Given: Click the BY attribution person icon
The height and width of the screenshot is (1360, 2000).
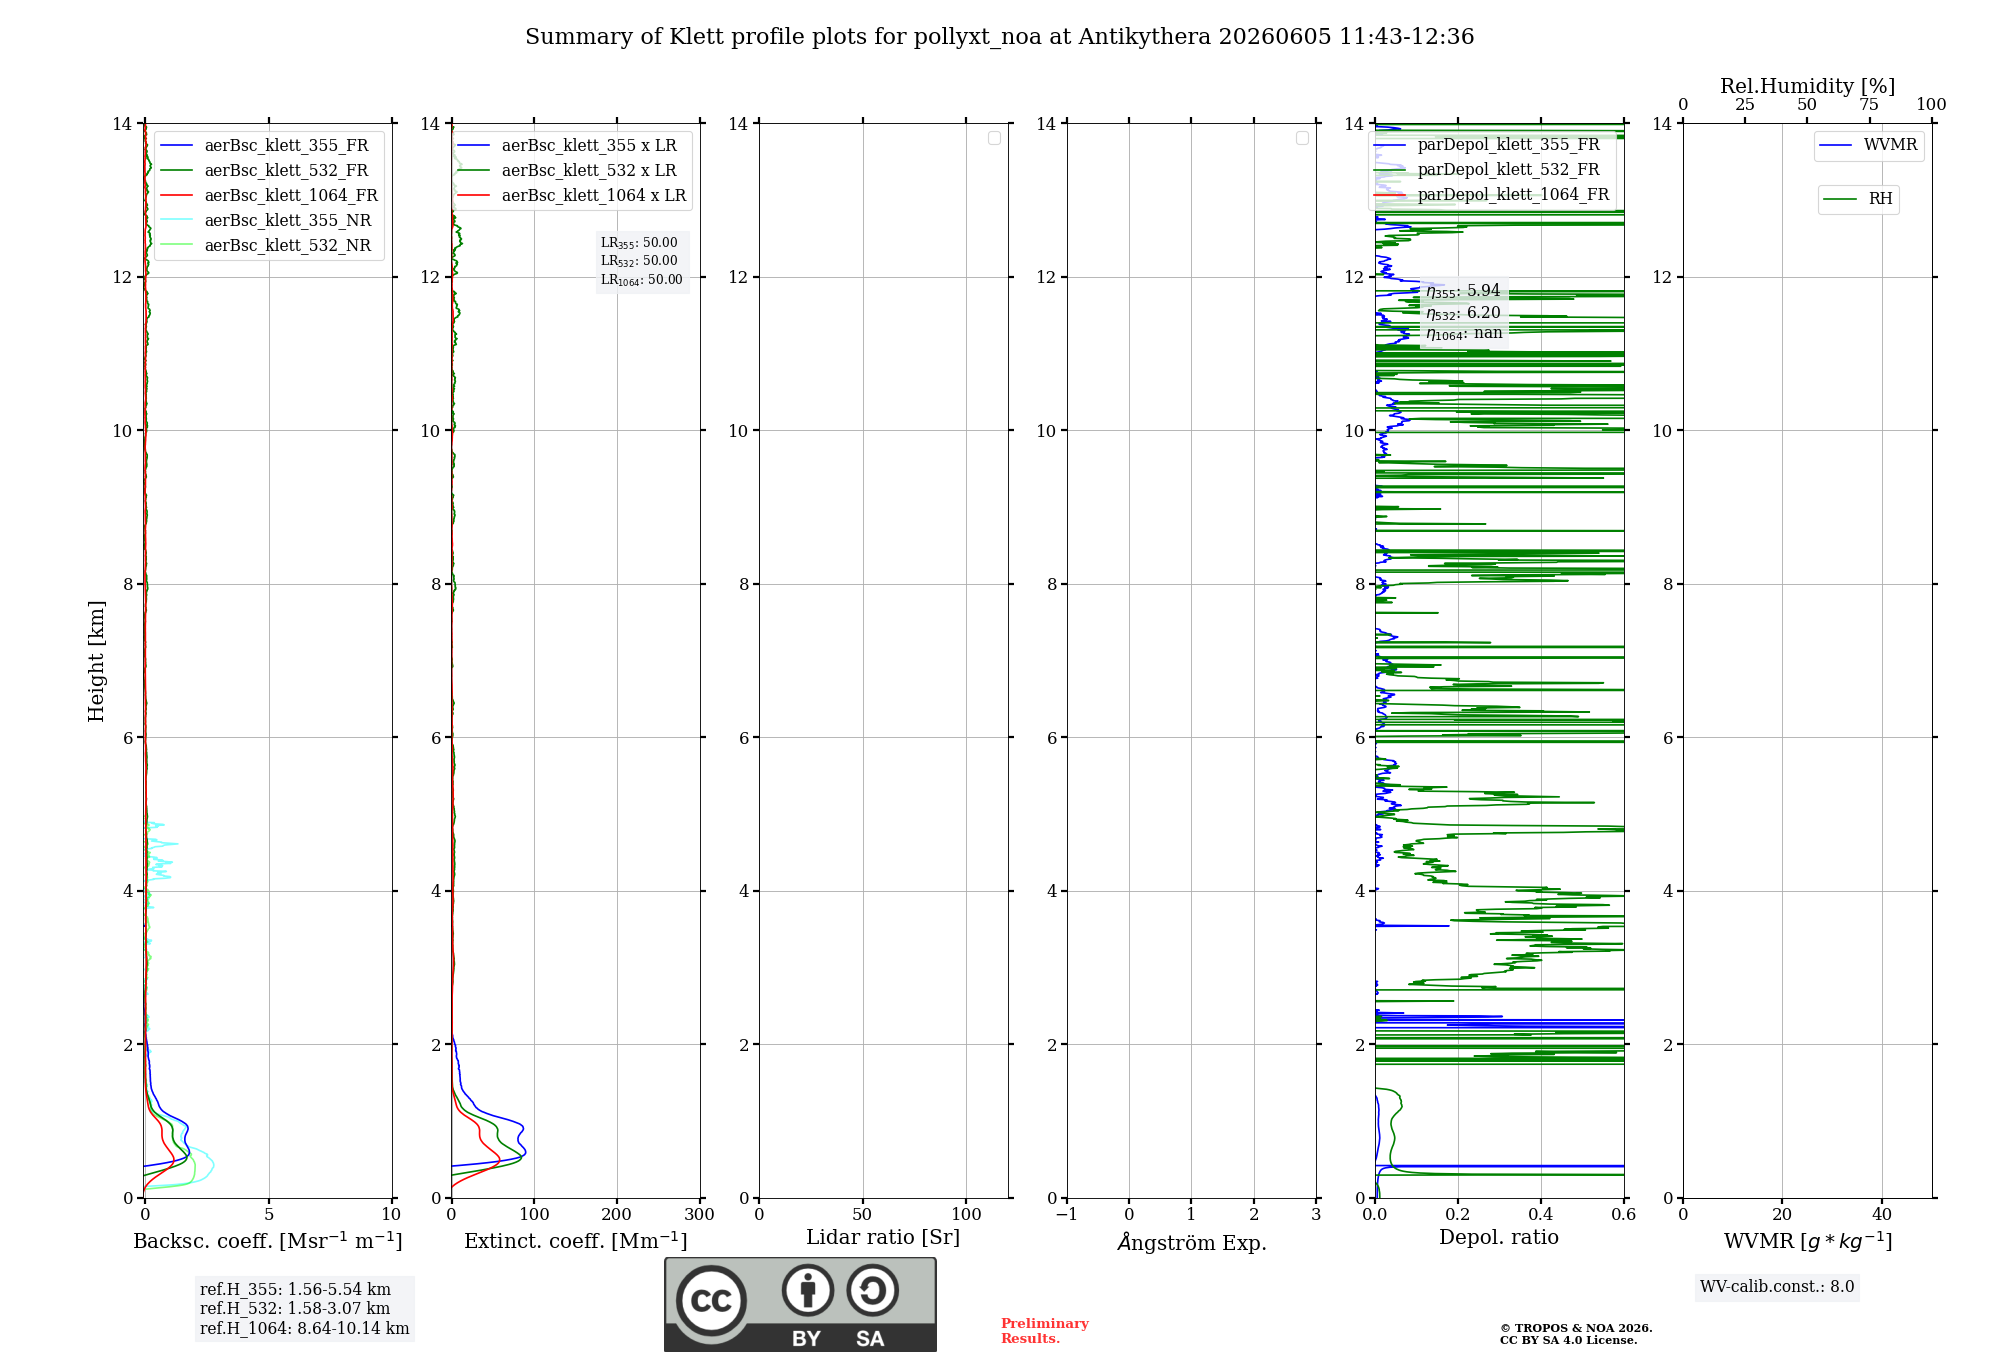Looking at the screenshot, I should 808,1290.
